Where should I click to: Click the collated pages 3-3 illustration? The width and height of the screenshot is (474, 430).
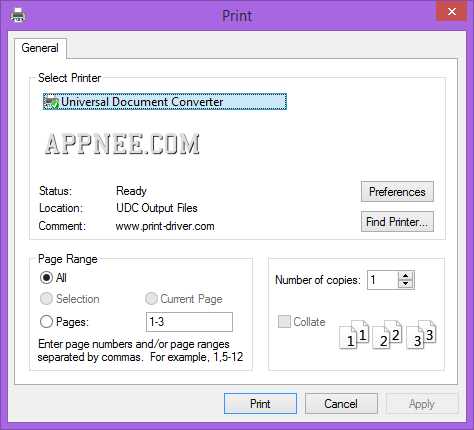pos(421,334)
